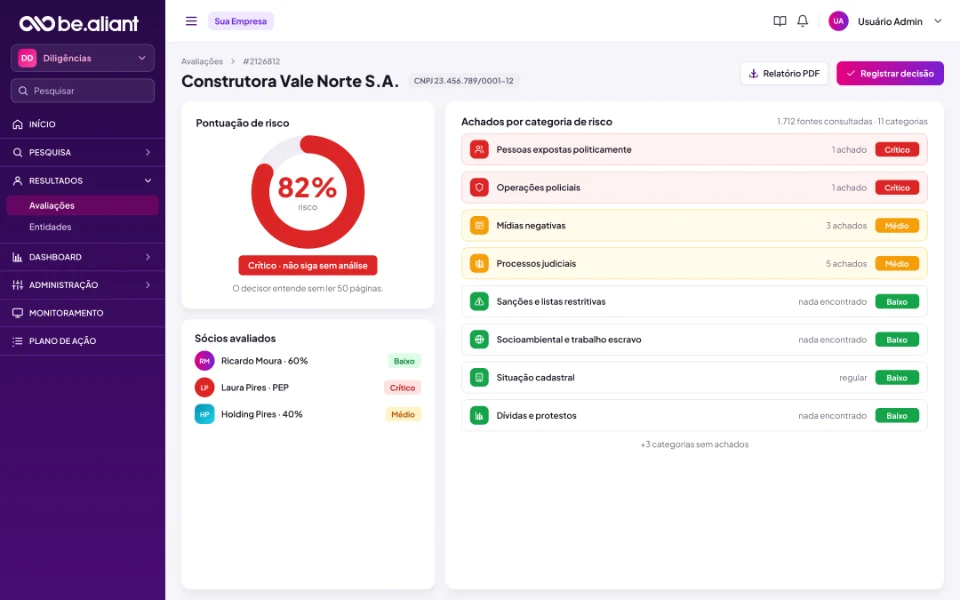Click the Pesquisa magnifier icon in sidebar
This screenshot has width=960, height=600.
coord(18,152)
